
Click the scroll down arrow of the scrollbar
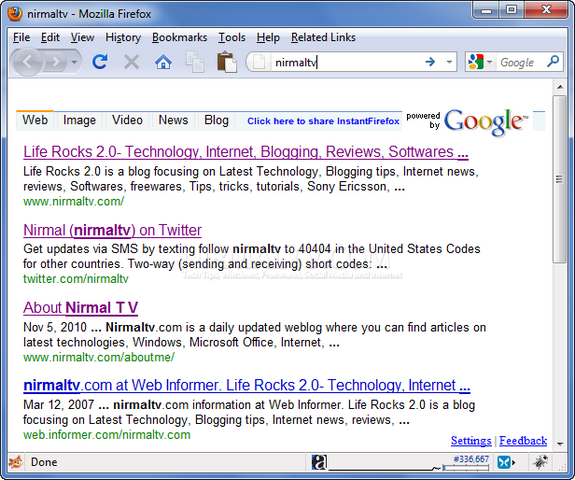pyautogui.click(x=560, y=444)
